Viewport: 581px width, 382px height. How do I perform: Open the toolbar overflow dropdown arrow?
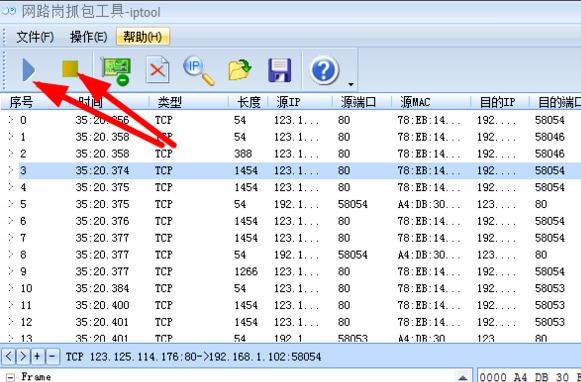tap(351, 84)
